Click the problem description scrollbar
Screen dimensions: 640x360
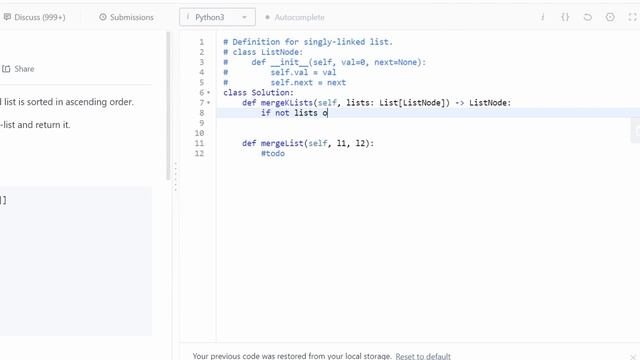[x=168, y=106]
